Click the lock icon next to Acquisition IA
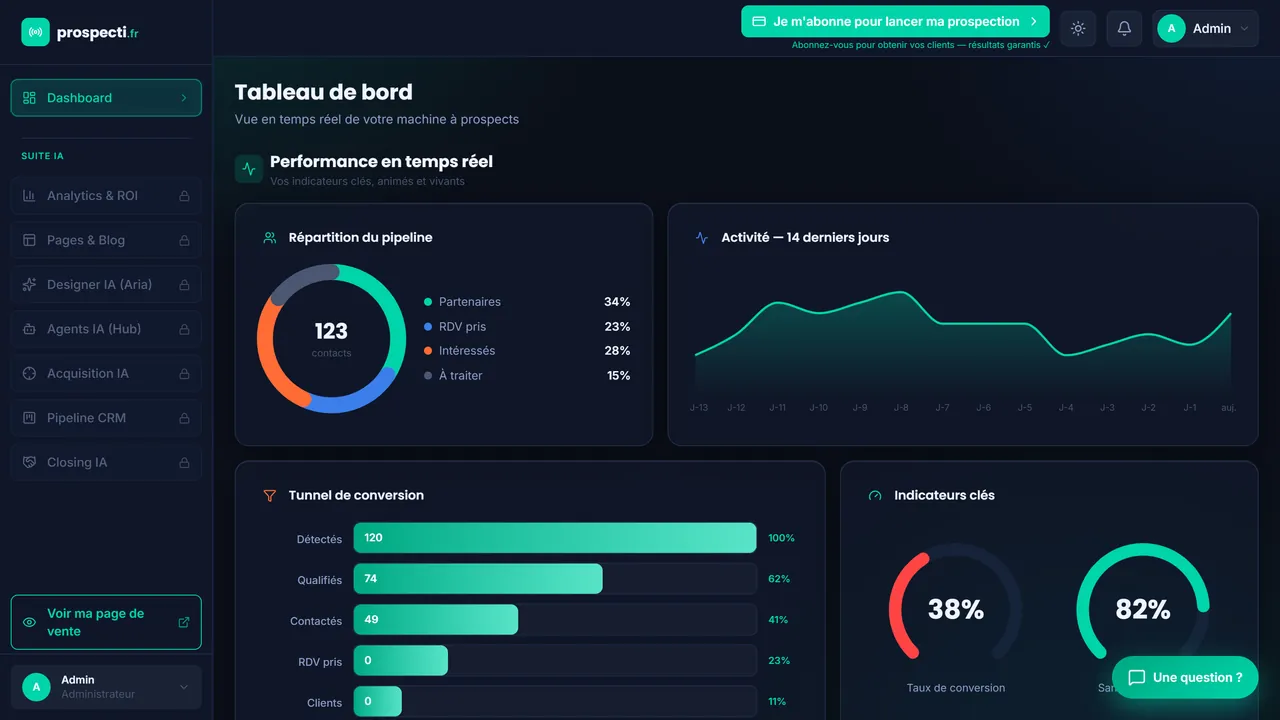This screenshot has height=720, width=1280. pos(184,374)
